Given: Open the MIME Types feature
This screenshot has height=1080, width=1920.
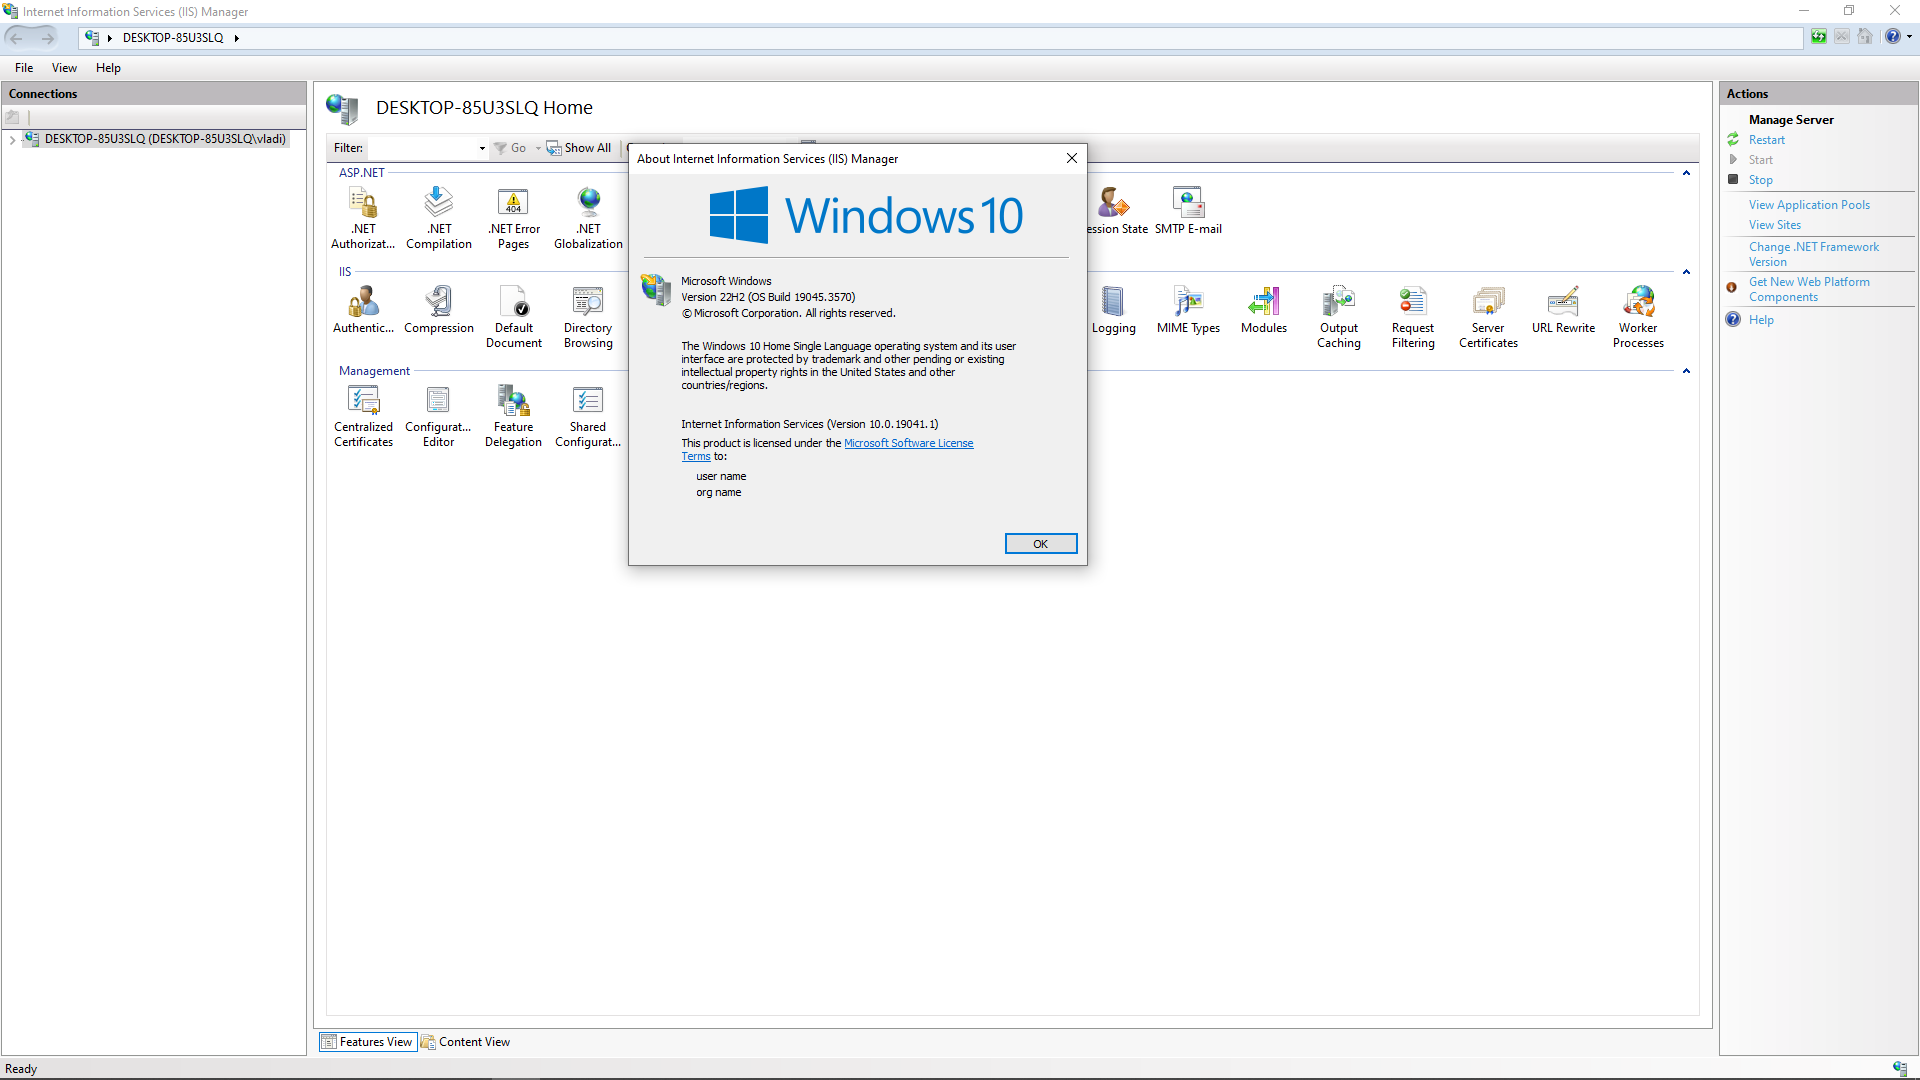Looking at the screenshot, I should point(1188,309).
